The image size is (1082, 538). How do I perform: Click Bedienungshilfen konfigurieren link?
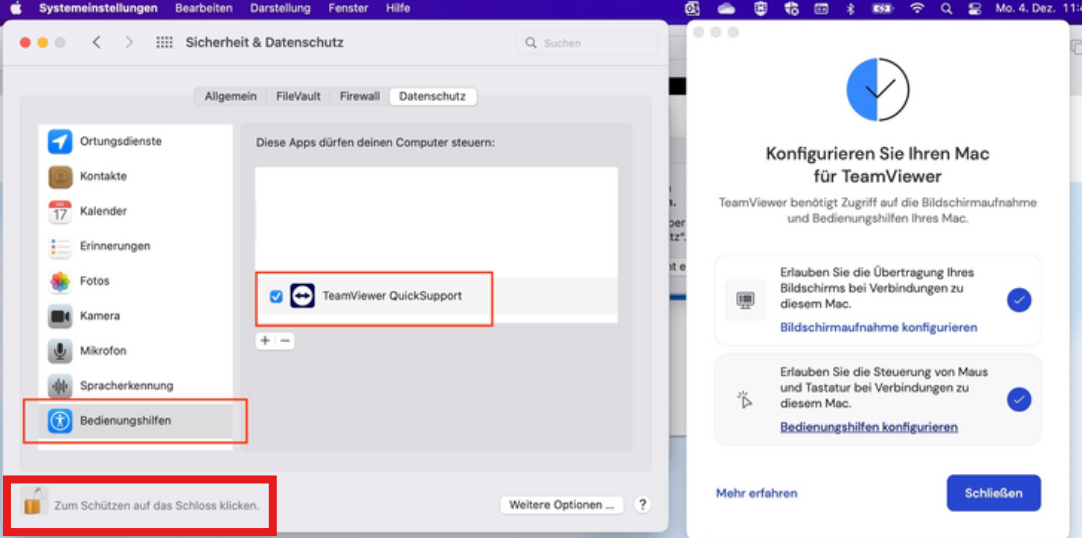pos(869,427)
